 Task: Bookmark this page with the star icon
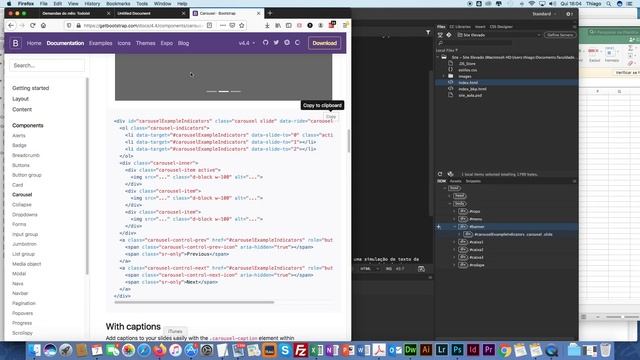point(242,25)
